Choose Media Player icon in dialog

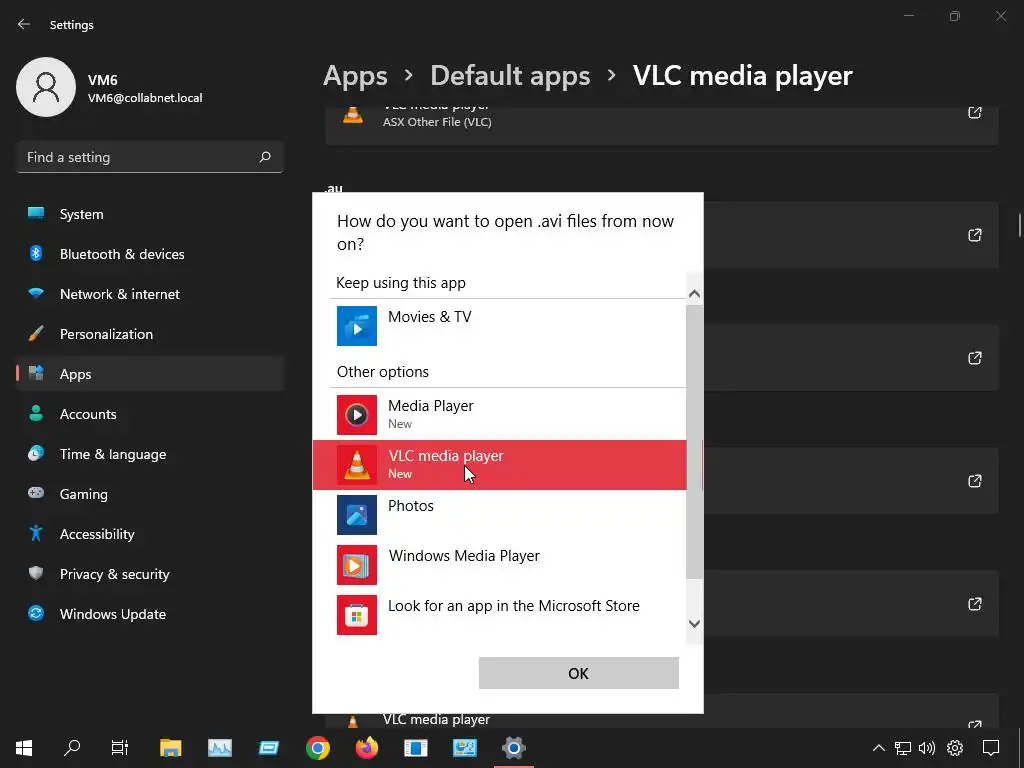pyautogui.click(x=357, y=415)
